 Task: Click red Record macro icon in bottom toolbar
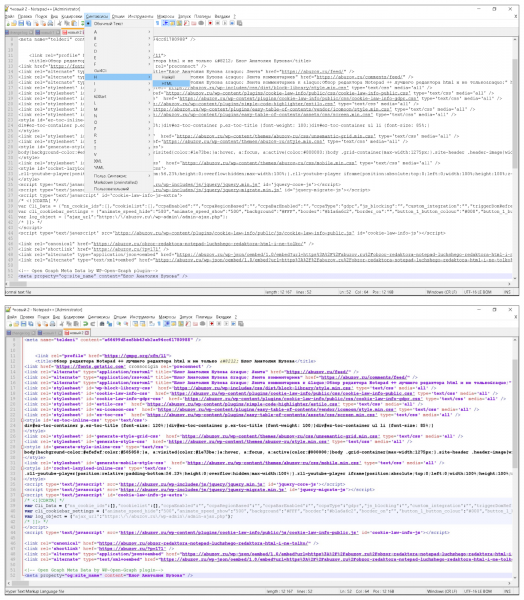(211, 324)
